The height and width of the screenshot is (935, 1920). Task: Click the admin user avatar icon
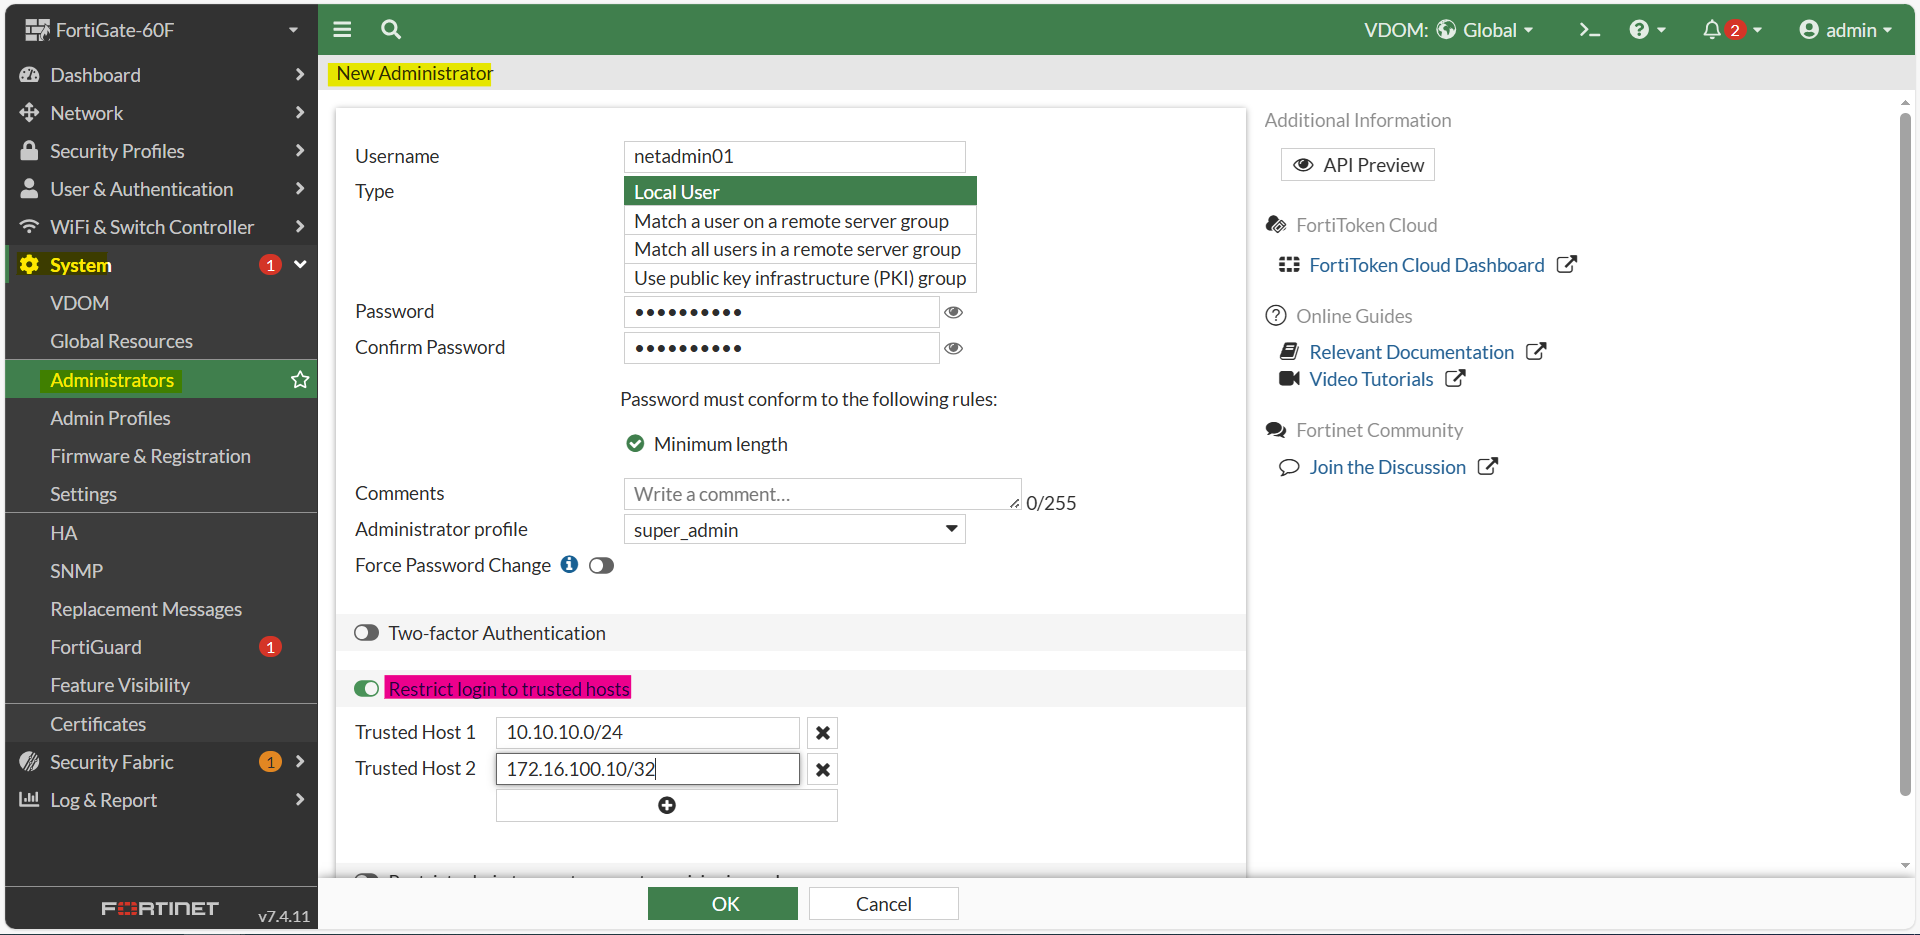1808,30
